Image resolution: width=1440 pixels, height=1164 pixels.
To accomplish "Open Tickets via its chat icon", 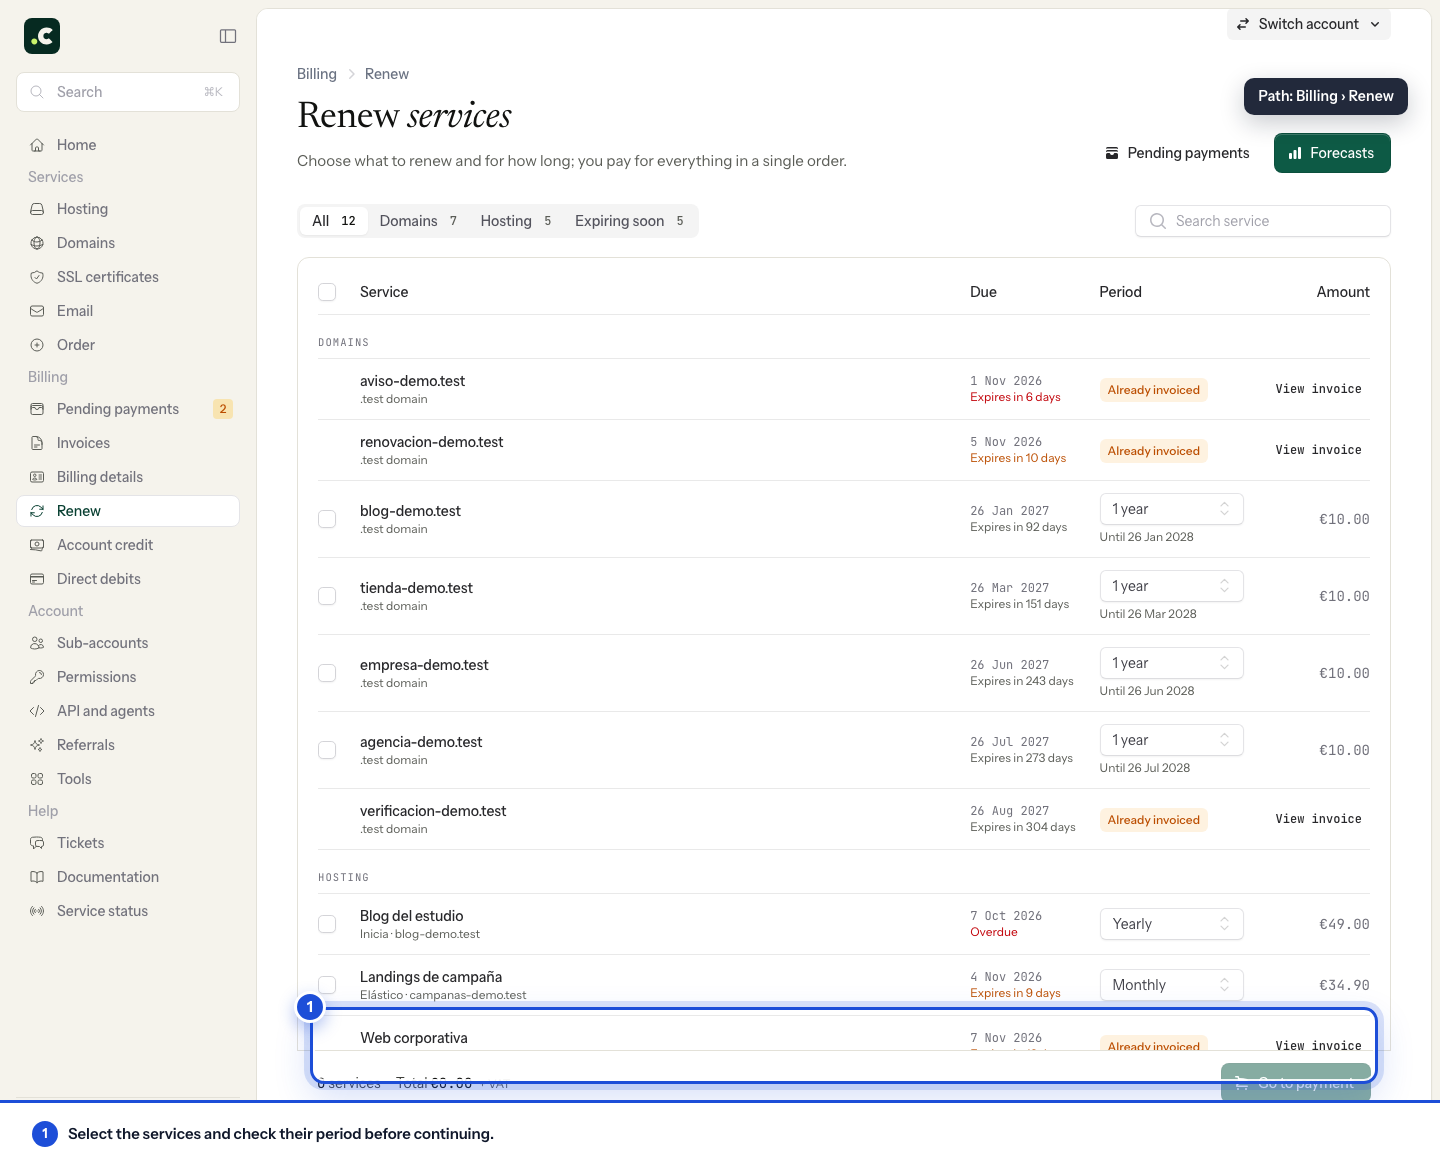I will [37, 843].
